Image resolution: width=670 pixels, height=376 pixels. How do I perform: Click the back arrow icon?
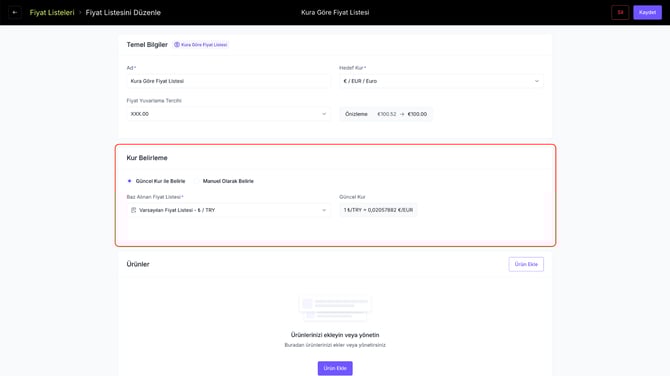[15, 12]
